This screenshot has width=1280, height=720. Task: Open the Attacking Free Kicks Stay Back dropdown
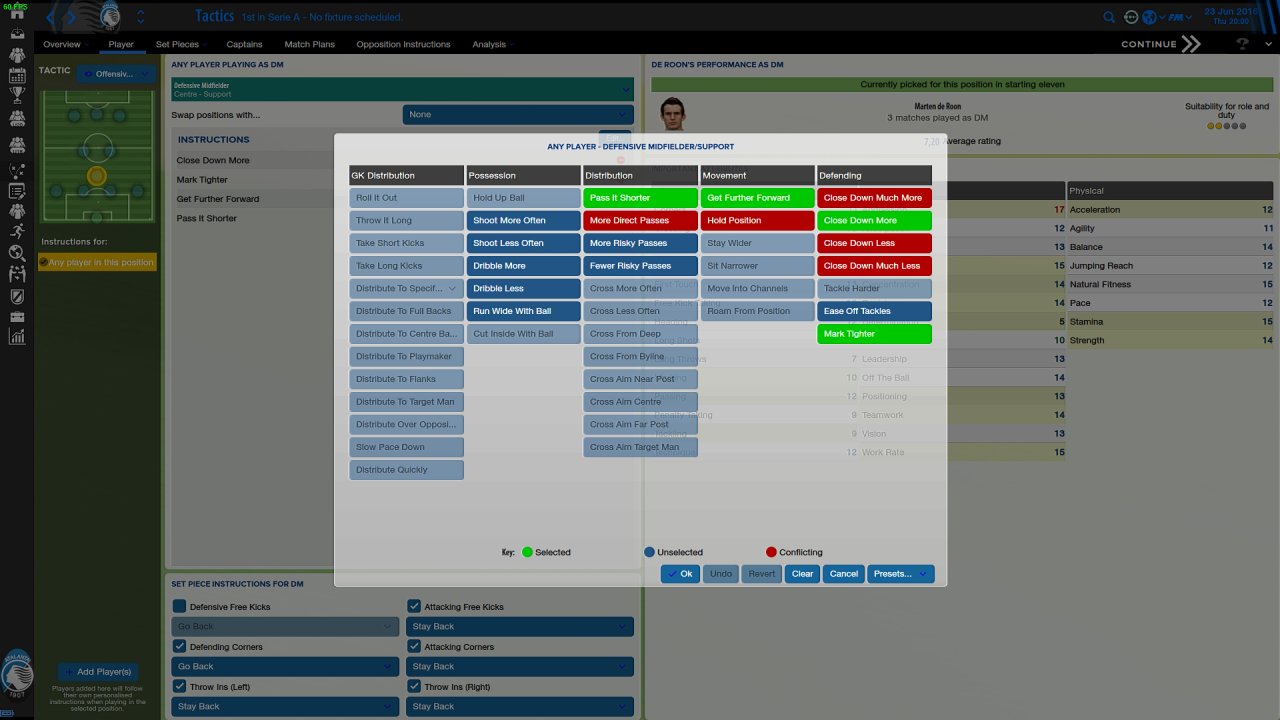coord(520,626)
